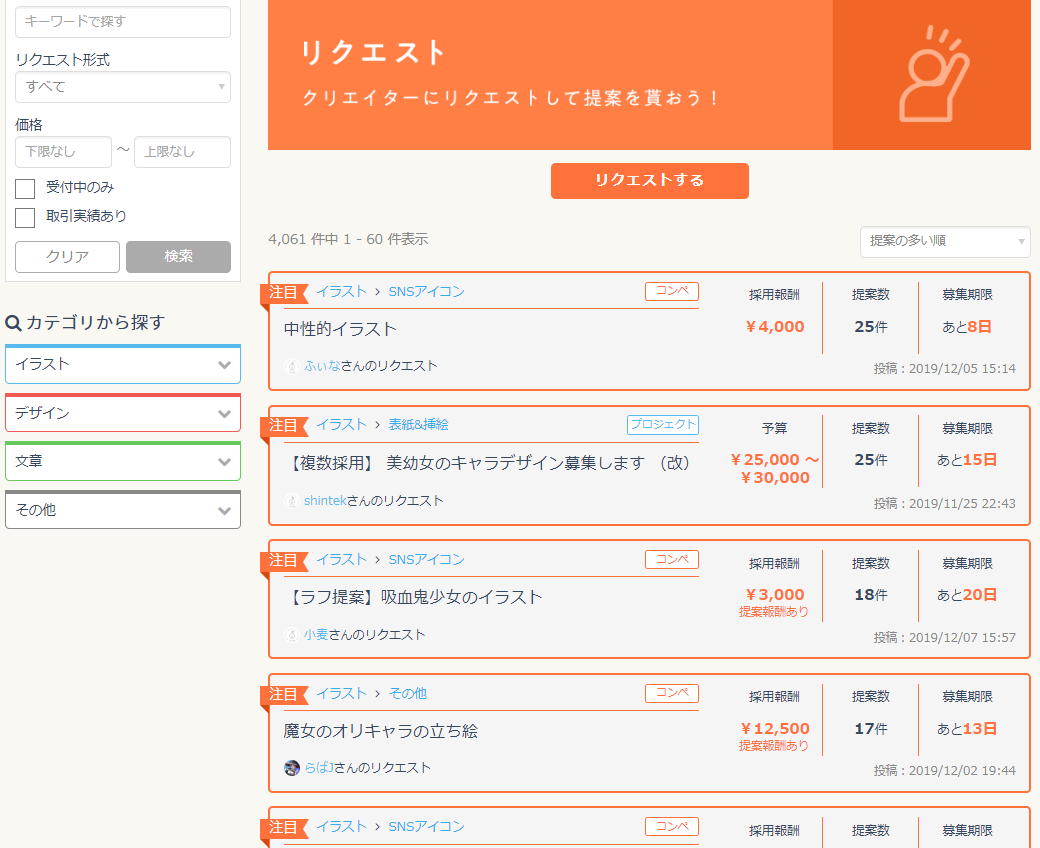The height and width of the screenshot is (848, 1040).
Task: Click the その他 link on the 魔女のオリキャラ card
Action: tap(407, 694)
